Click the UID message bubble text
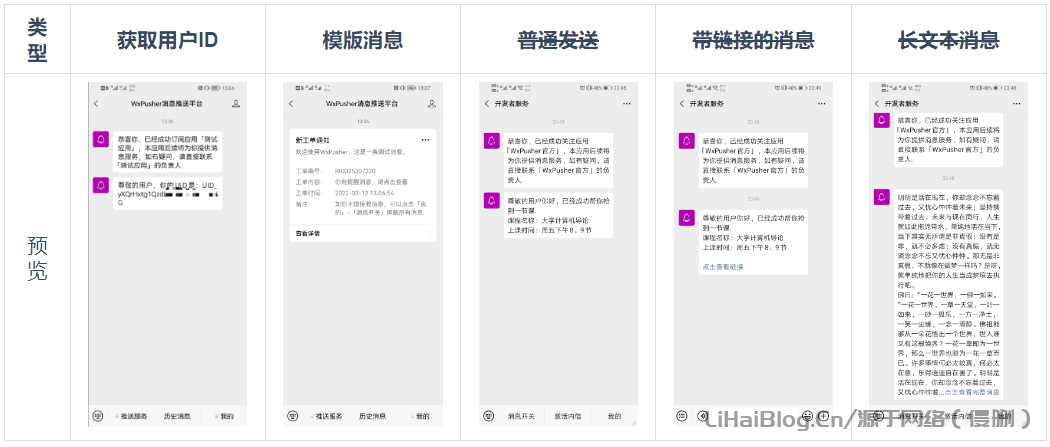 pos(167,193)
